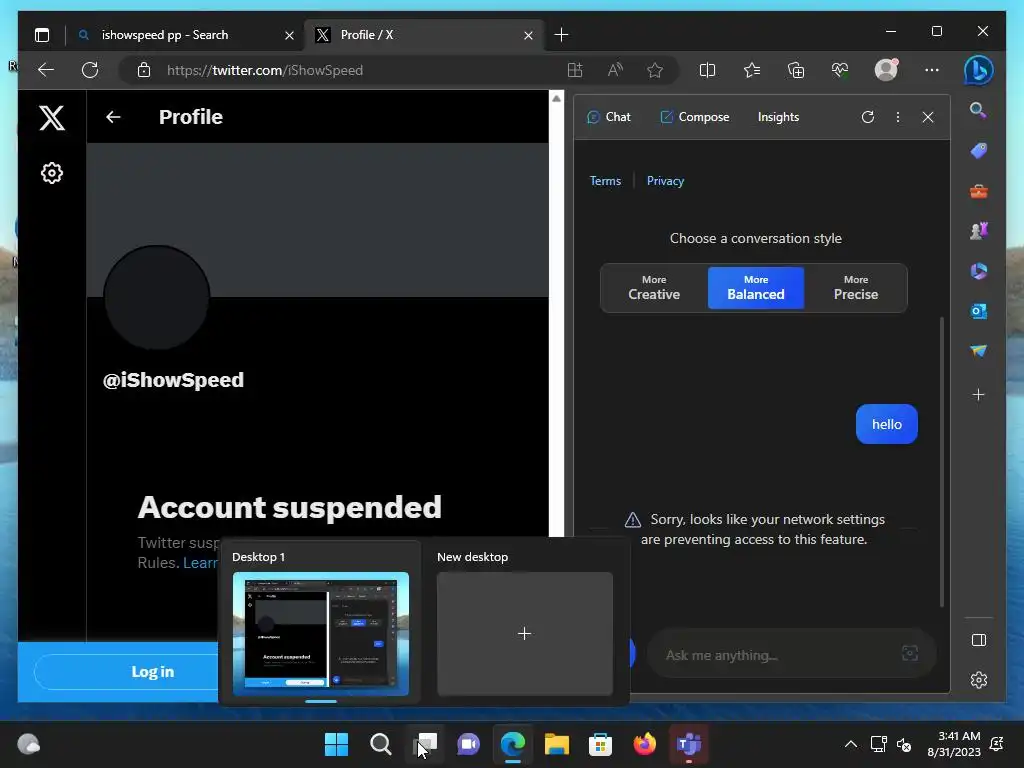Select the Profile / X tab

click(x=423, y=35)
